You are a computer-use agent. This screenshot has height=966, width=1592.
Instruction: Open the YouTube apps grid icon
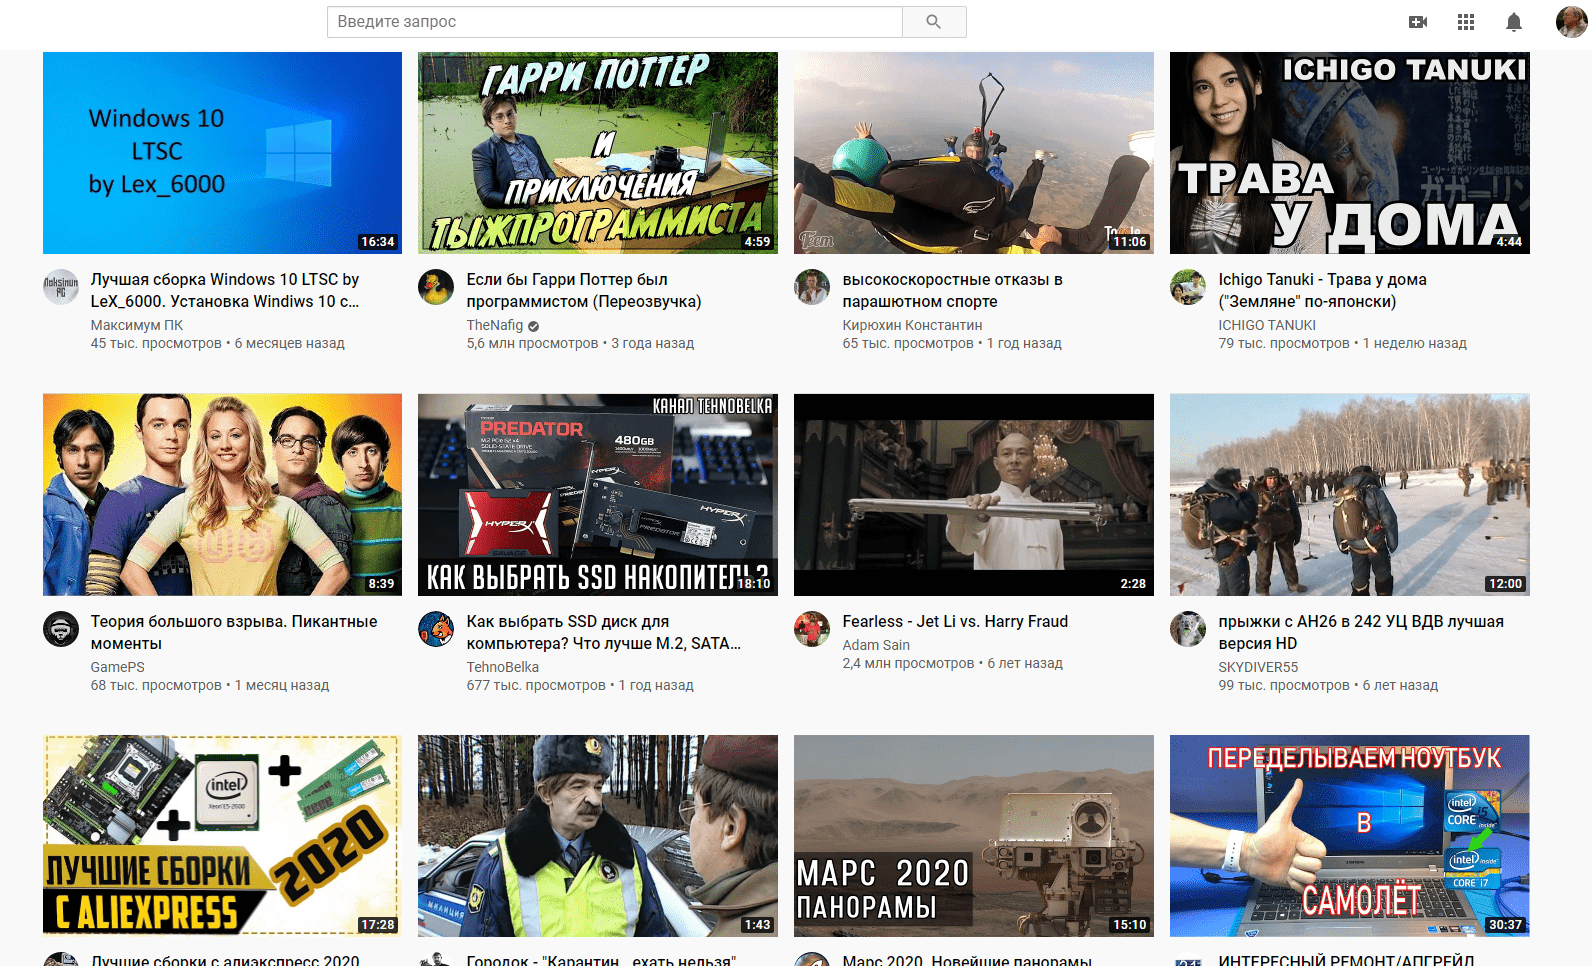pyautogui.click(x=1465, y=22)
